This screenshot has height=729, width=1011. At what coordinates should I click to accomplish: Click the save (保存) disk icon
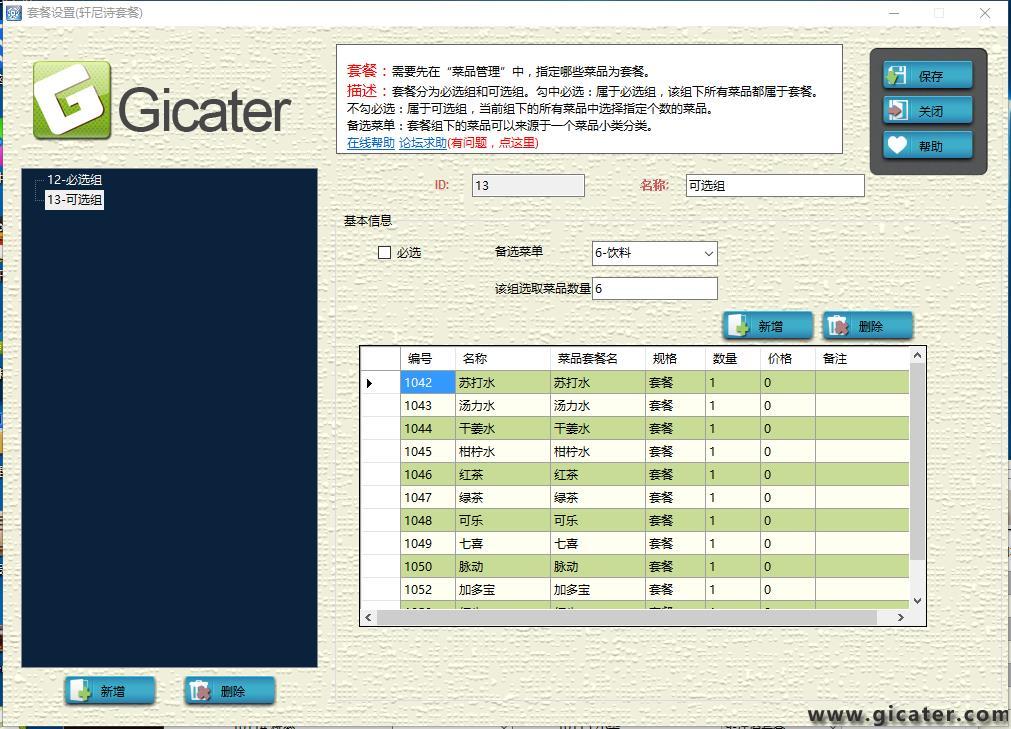tap(897, 75)
